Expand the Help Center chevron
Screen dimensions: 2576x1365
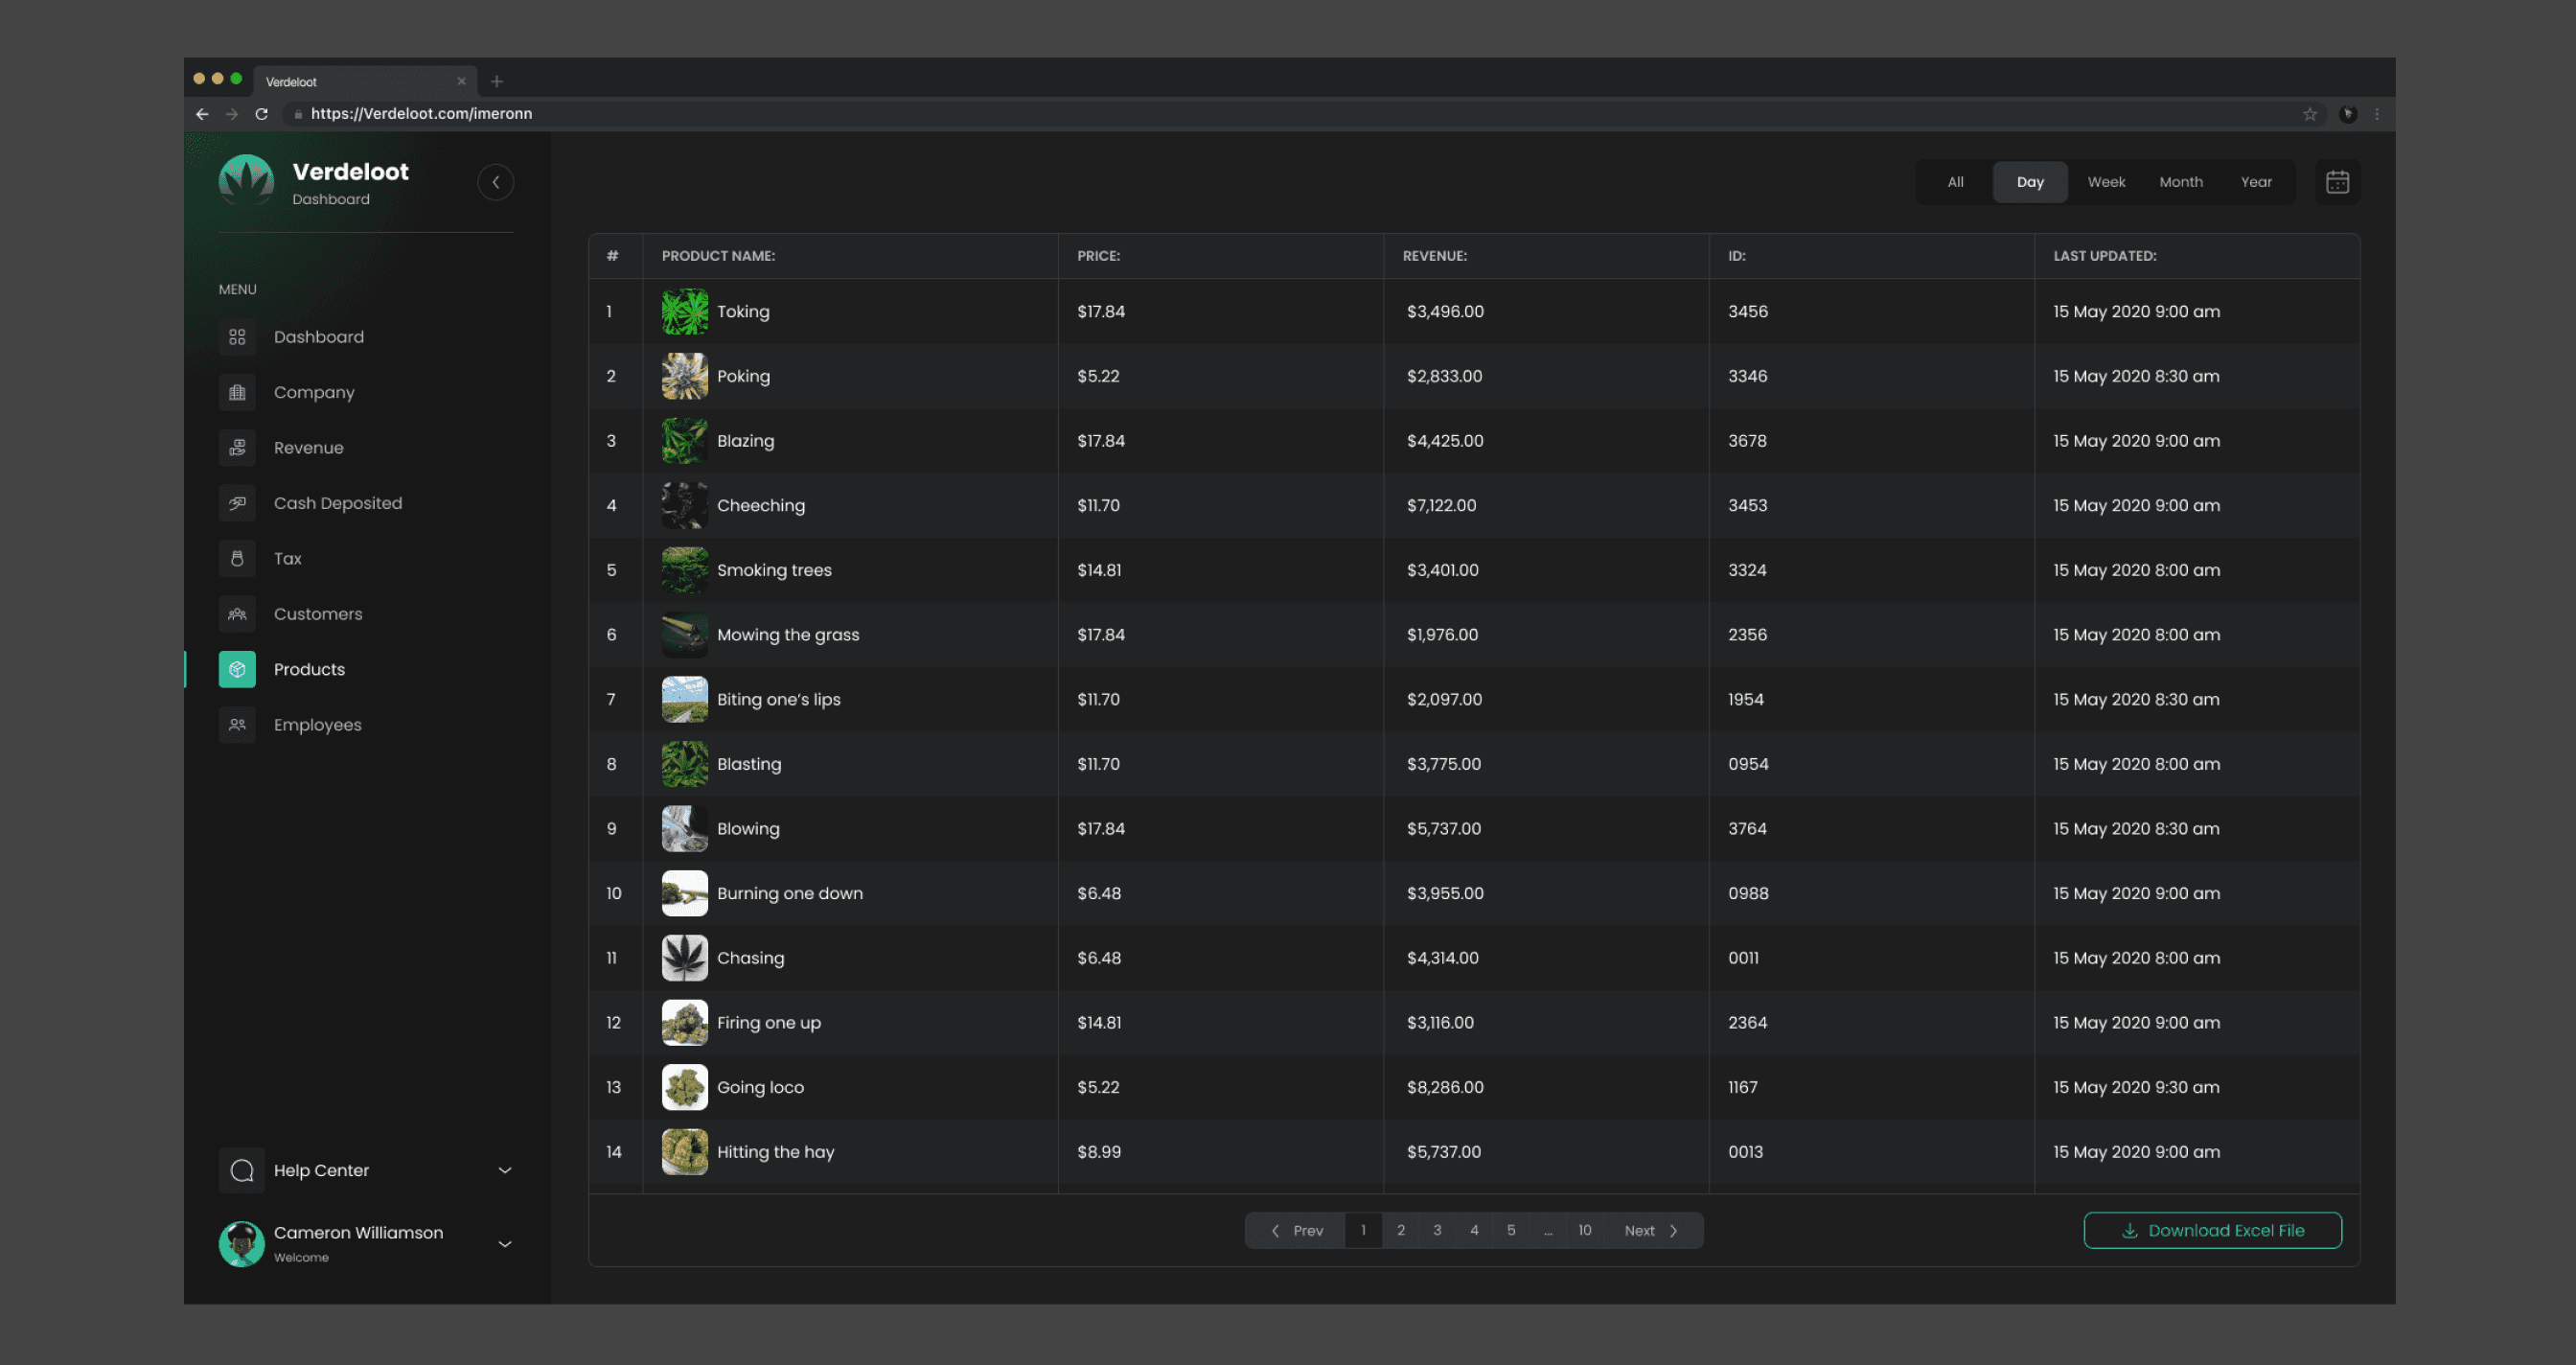pos(505,1170)
